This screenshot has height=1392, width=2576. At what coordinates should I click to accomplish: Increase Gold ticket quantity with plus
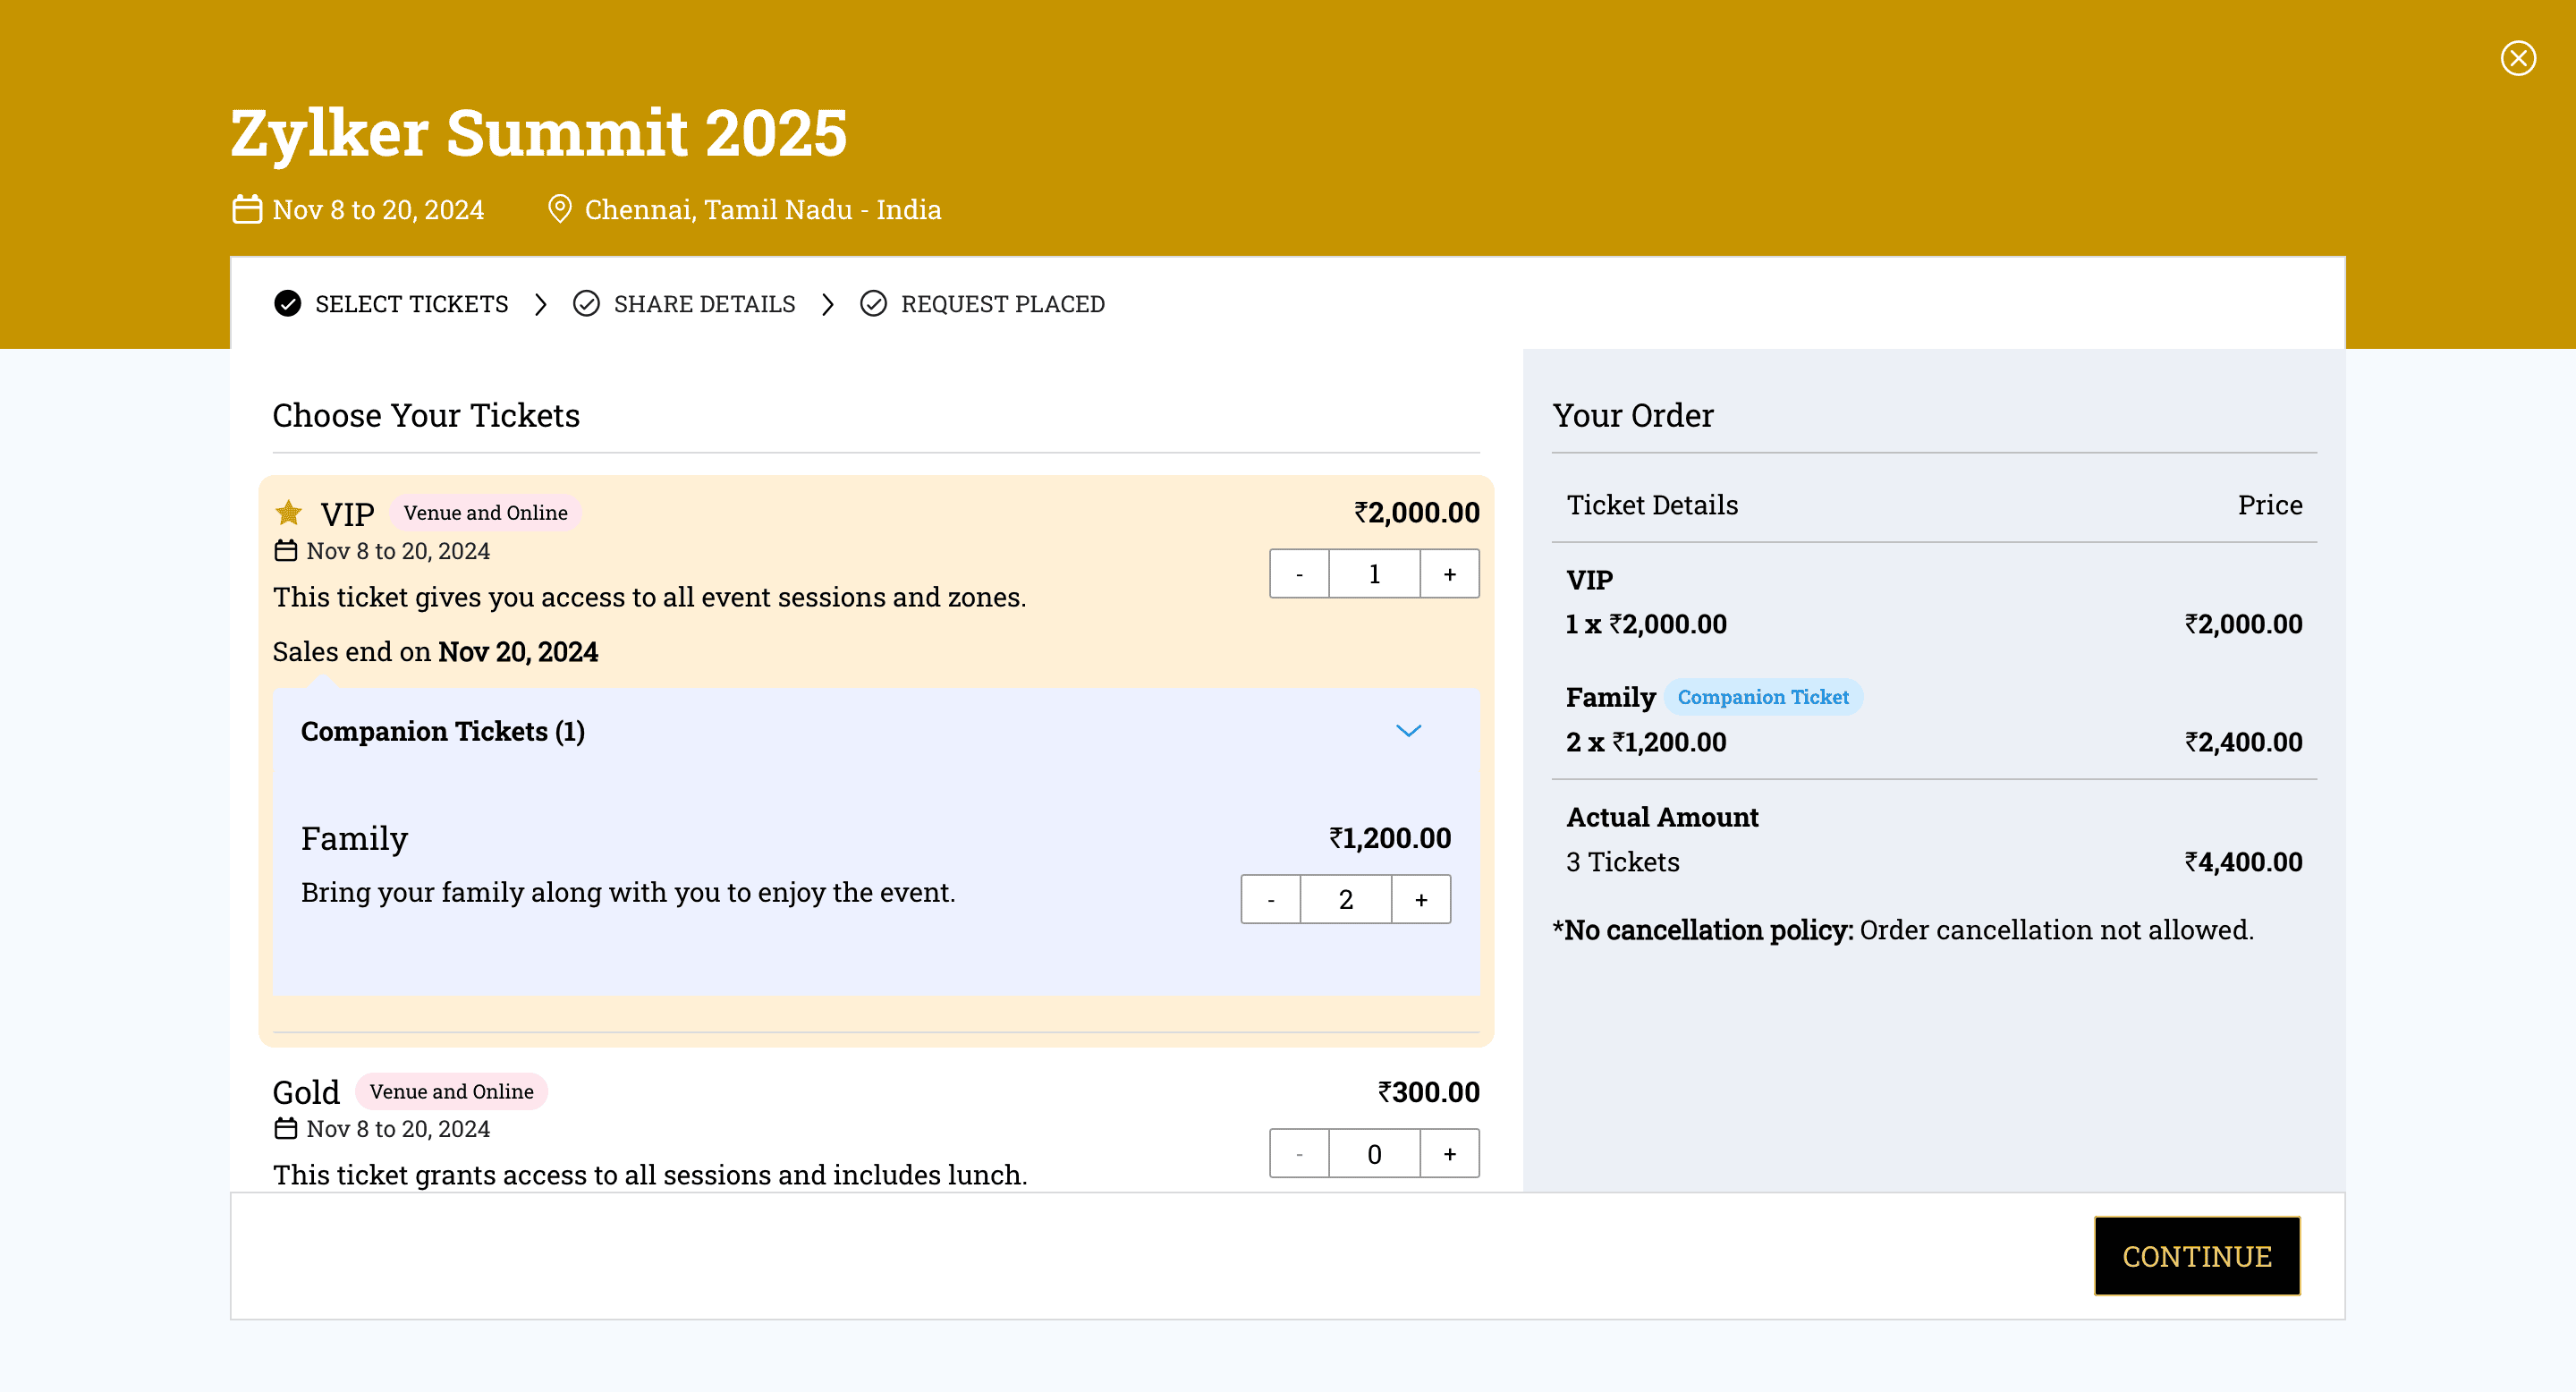[x=1449, y=1154]
